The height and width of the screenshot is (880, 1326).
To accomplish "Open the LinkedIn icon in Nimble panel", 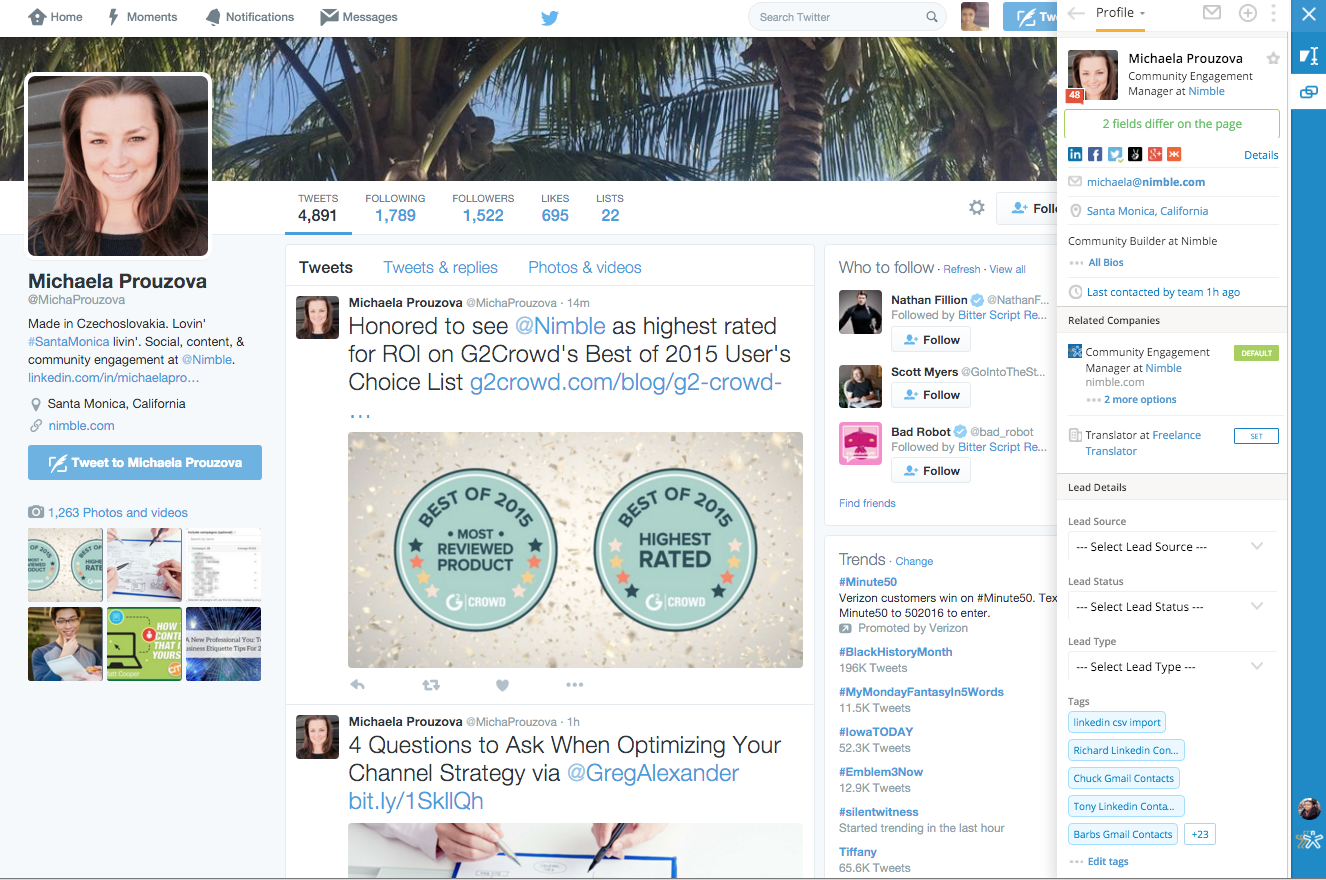I will click(x=1075, y=154).
